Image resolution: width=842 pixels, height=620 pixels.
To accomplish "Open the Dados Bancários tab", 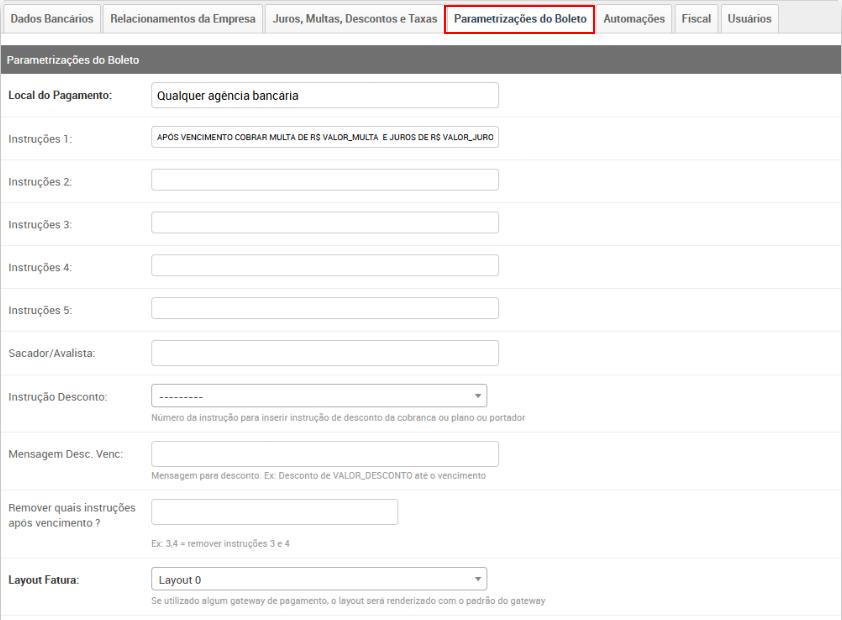I will pyautogui.click(x=52, y=19).
